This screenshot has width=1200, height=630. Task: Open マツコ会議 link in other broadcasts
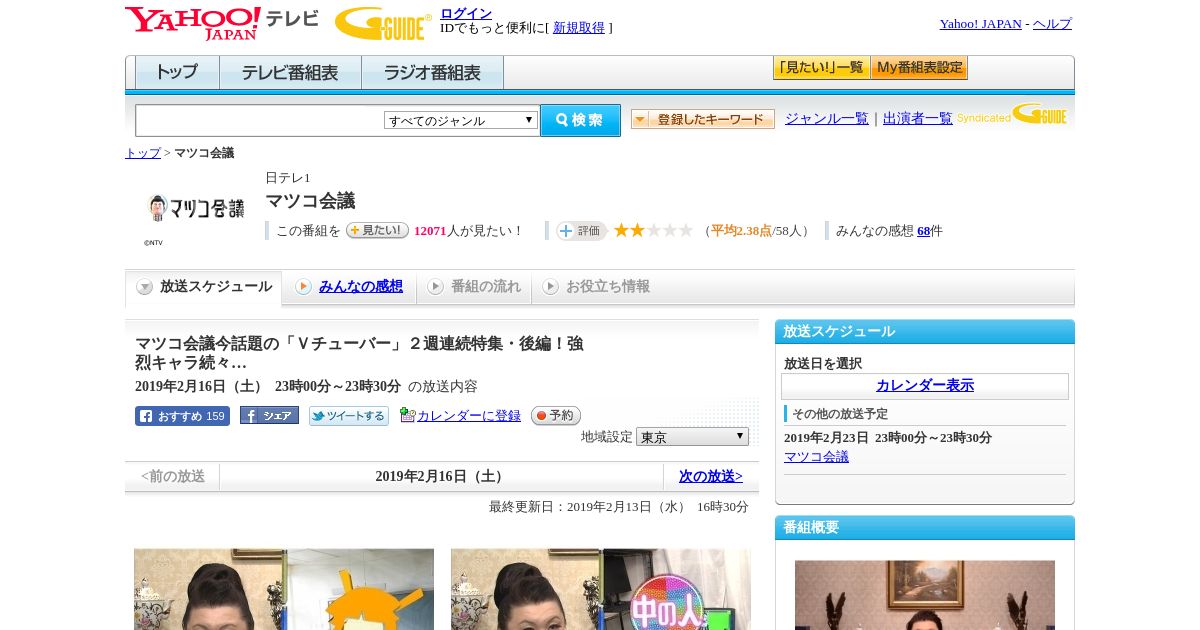pos(816,457)
